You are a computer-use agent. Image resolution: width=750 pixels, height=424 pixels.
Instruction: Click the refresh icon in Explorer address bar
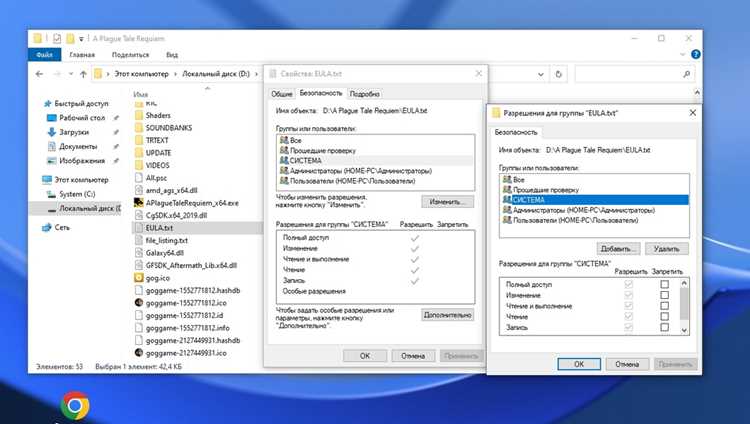pos(558,74)
